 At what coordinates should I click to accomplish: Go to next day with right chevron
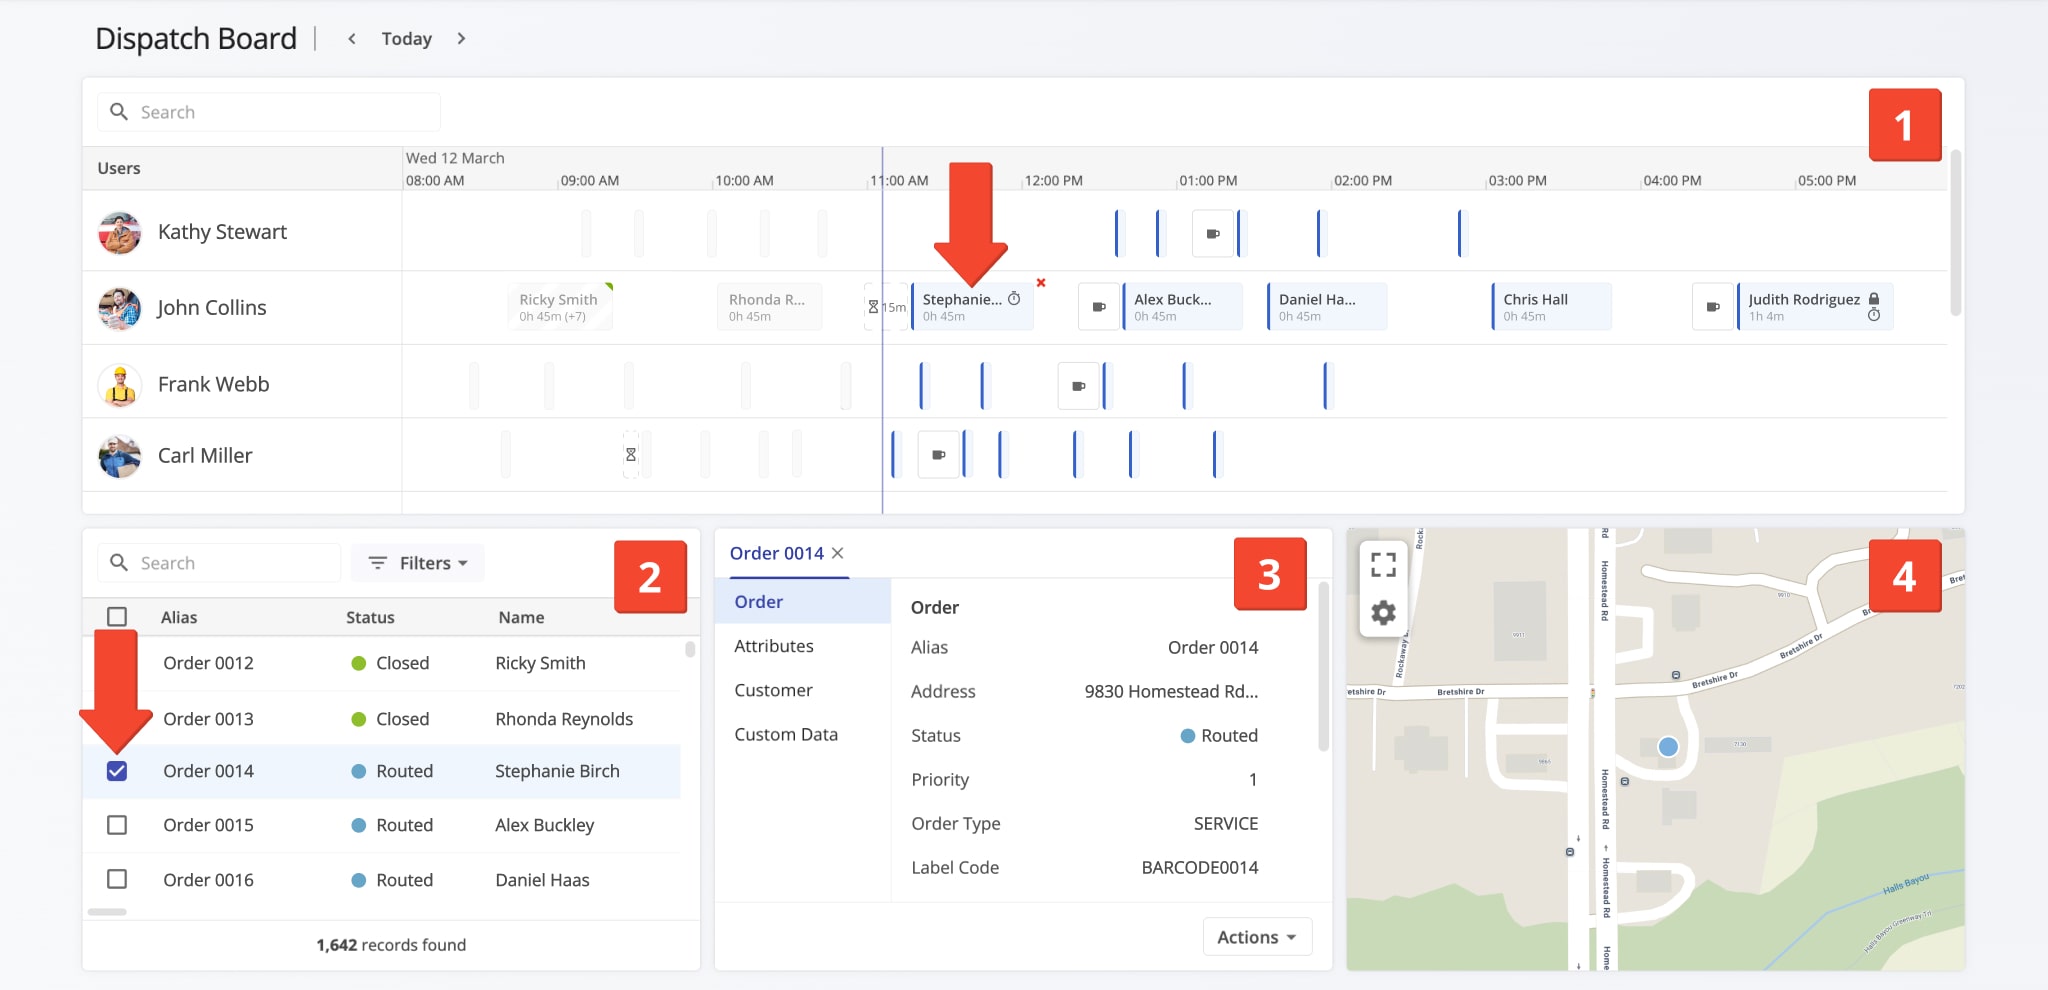[x=461, y=39]
